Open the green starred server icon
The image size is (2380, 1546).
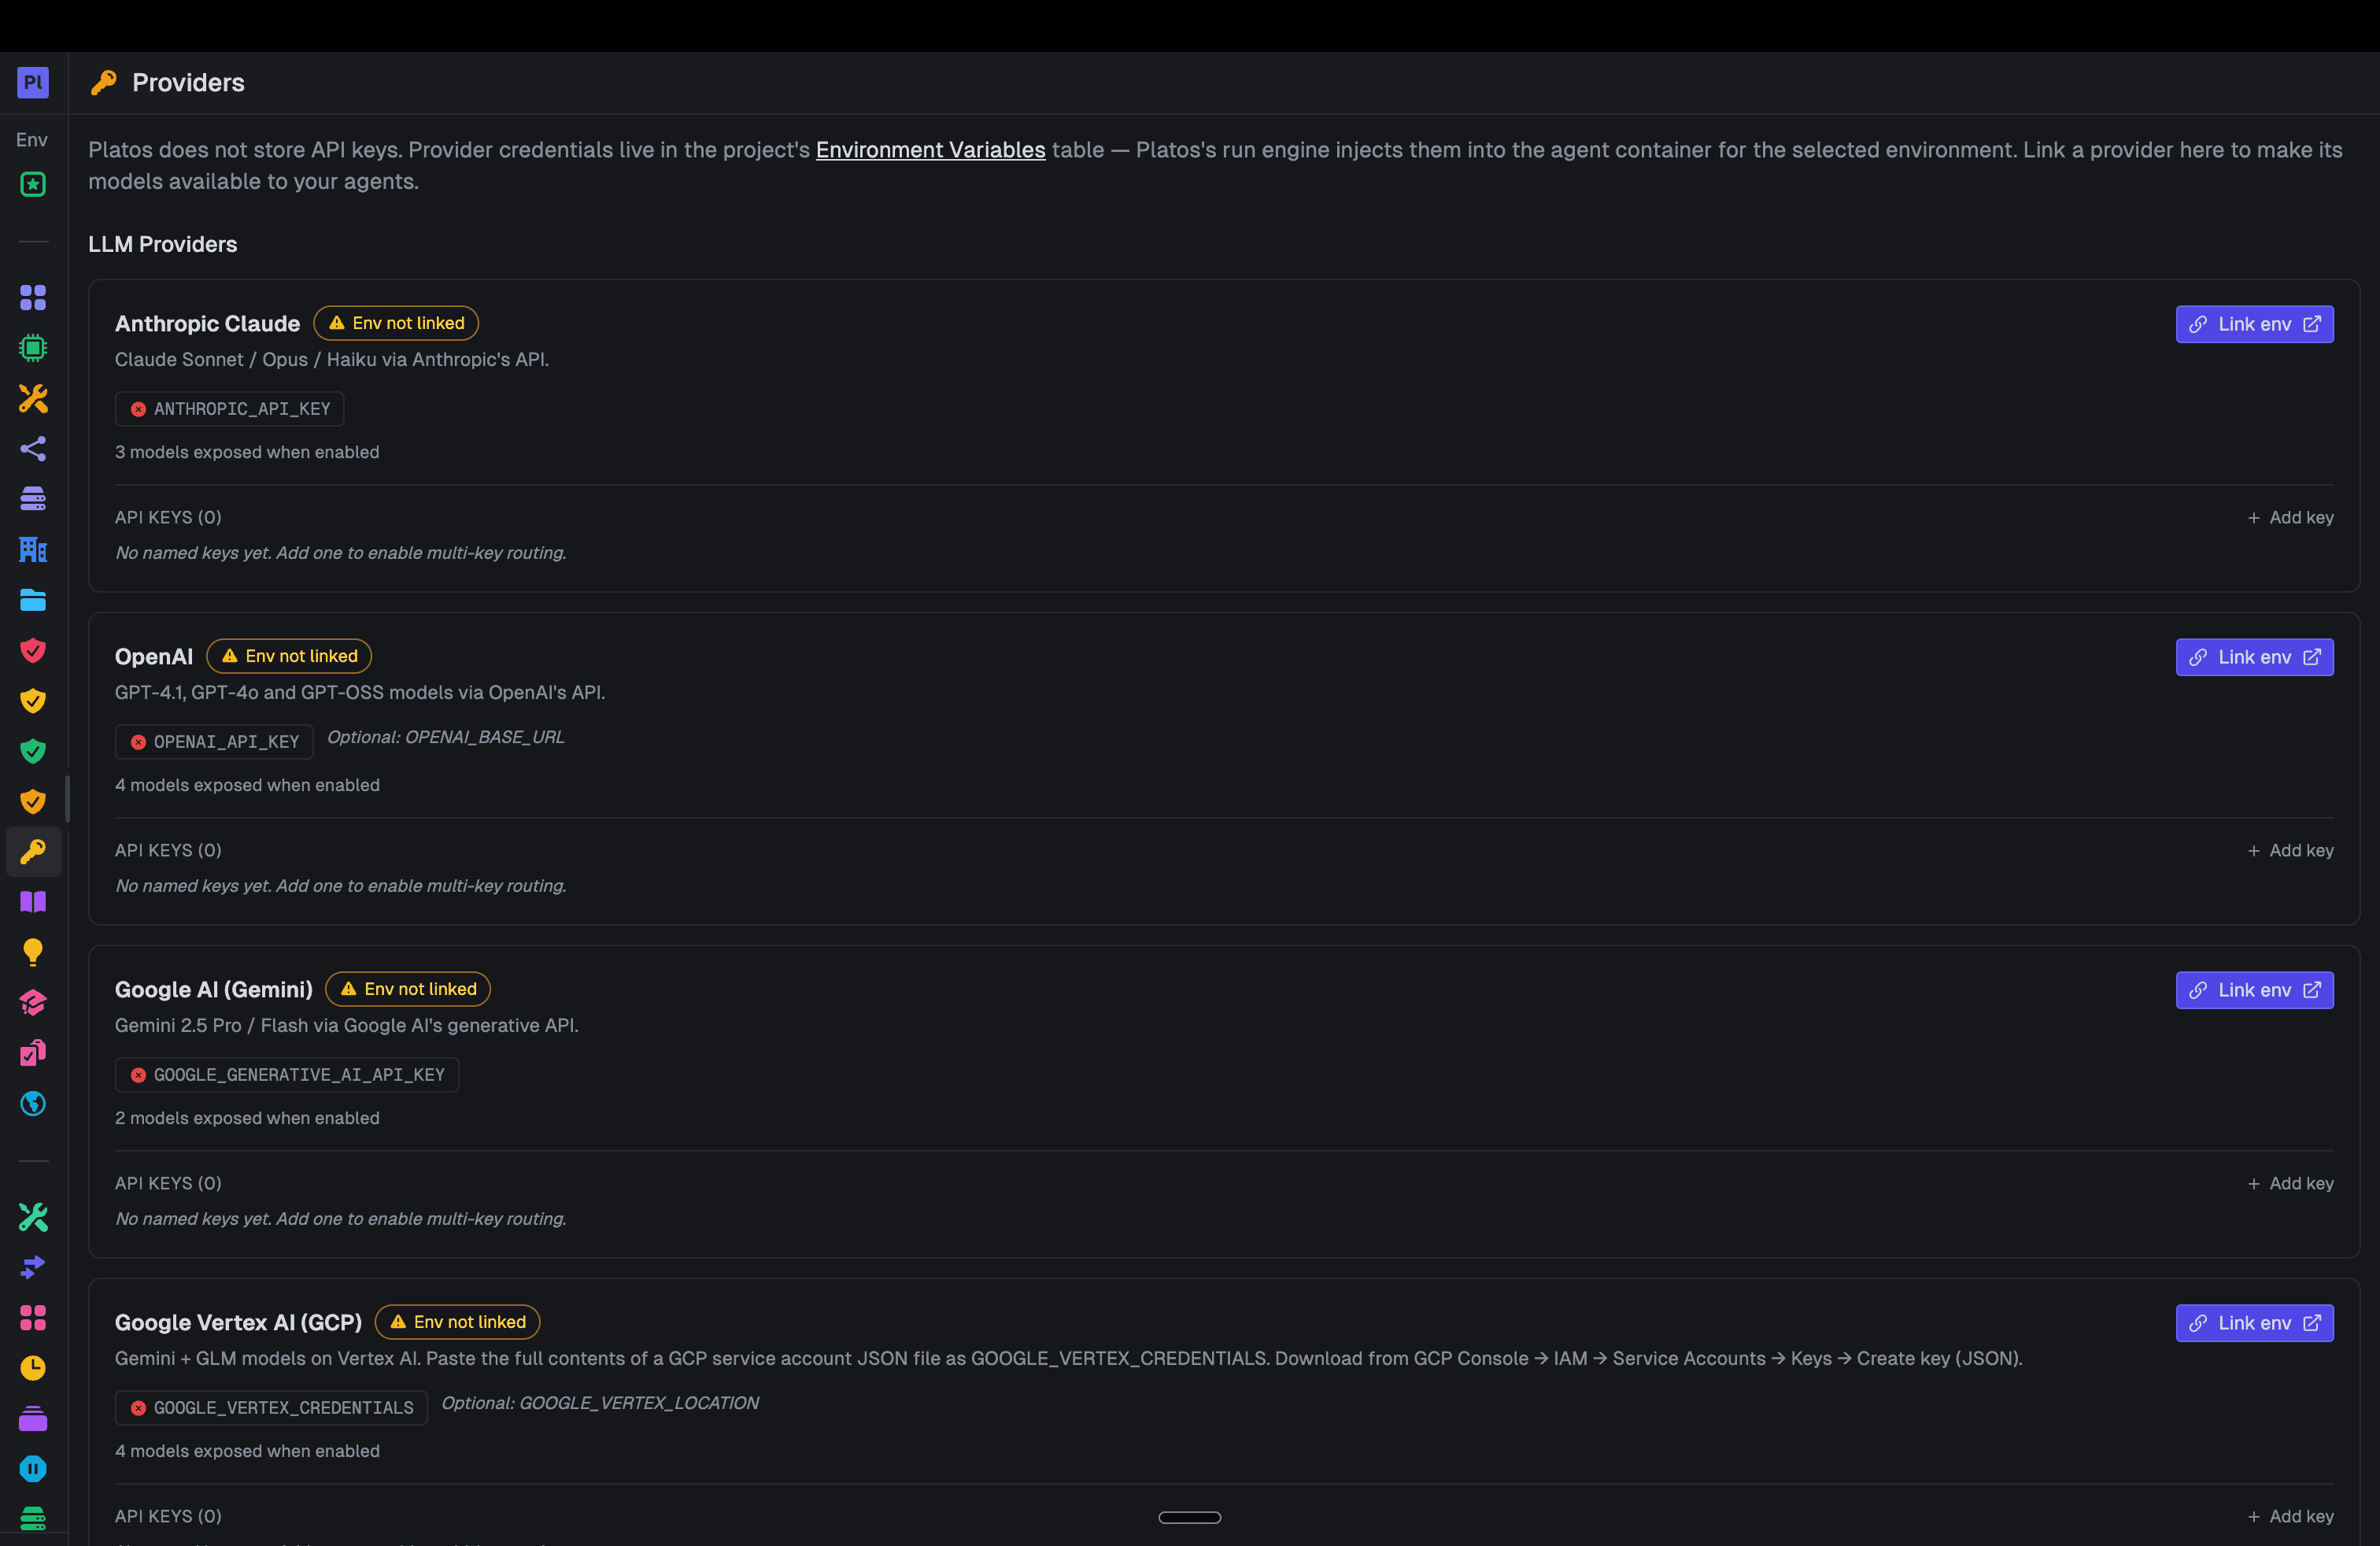click(33, 1519)
